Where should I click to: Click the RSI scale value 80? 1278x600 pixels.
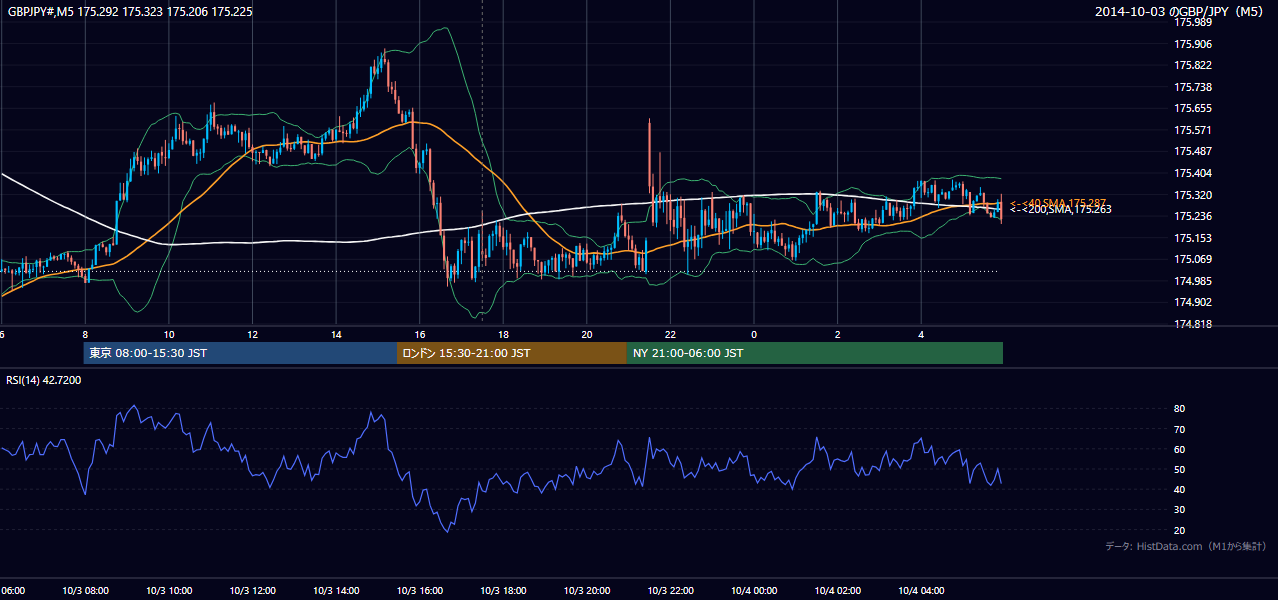[x=1179, y=409]
